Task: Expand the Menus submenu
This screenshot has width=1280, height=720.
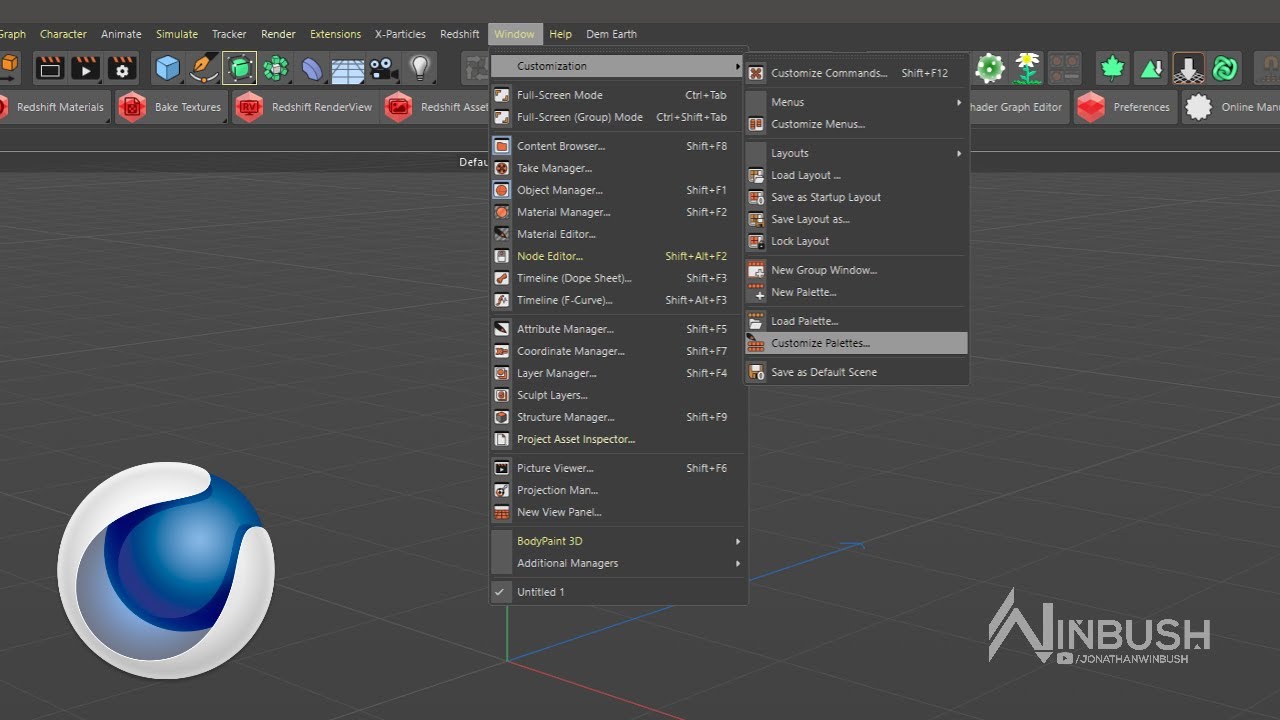Action: [x=857, y=102]
